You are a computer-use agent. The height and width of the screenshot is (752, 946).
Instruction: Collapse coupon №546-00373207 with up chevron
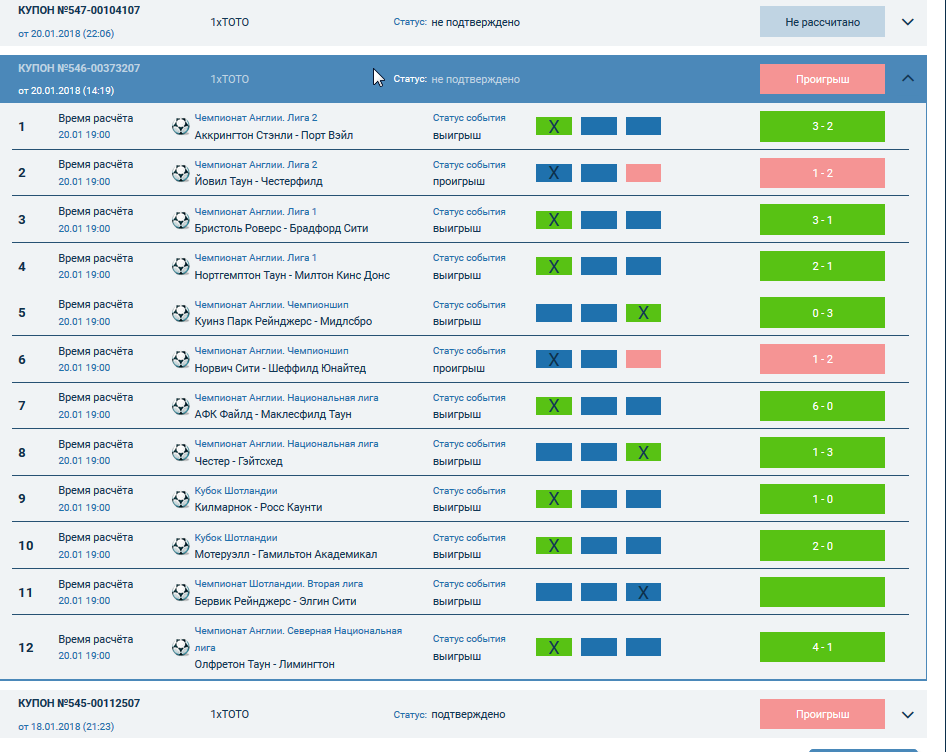point(907,78)
